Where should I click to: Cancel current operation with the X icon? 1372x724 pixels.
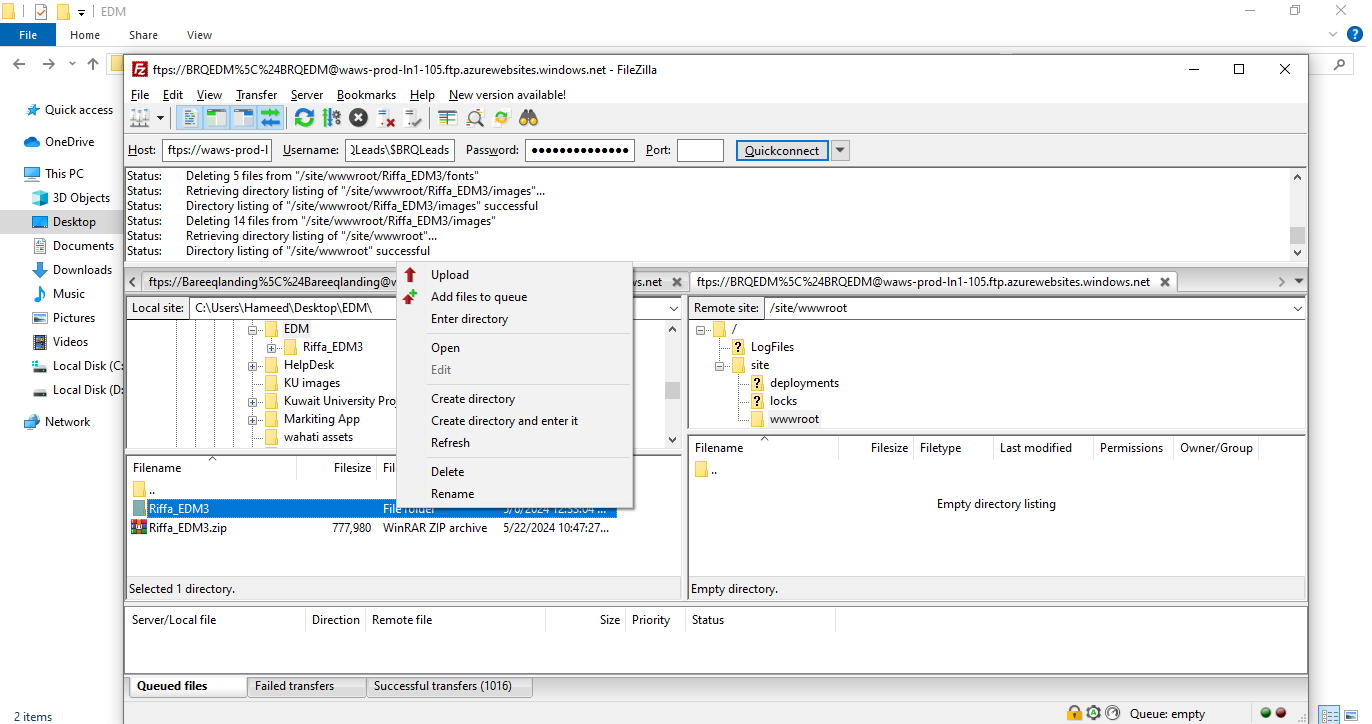click(x=358, y=118)
